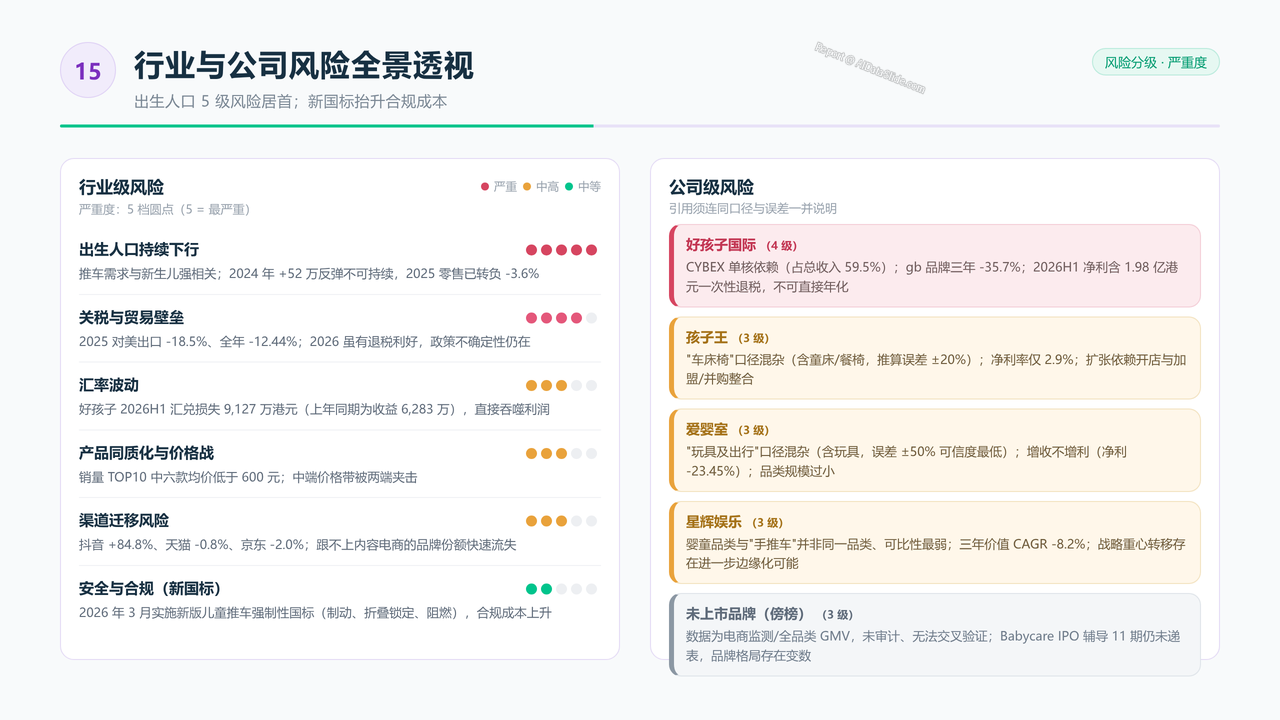Click the 公司级风险 panel heading

(711, 187)
